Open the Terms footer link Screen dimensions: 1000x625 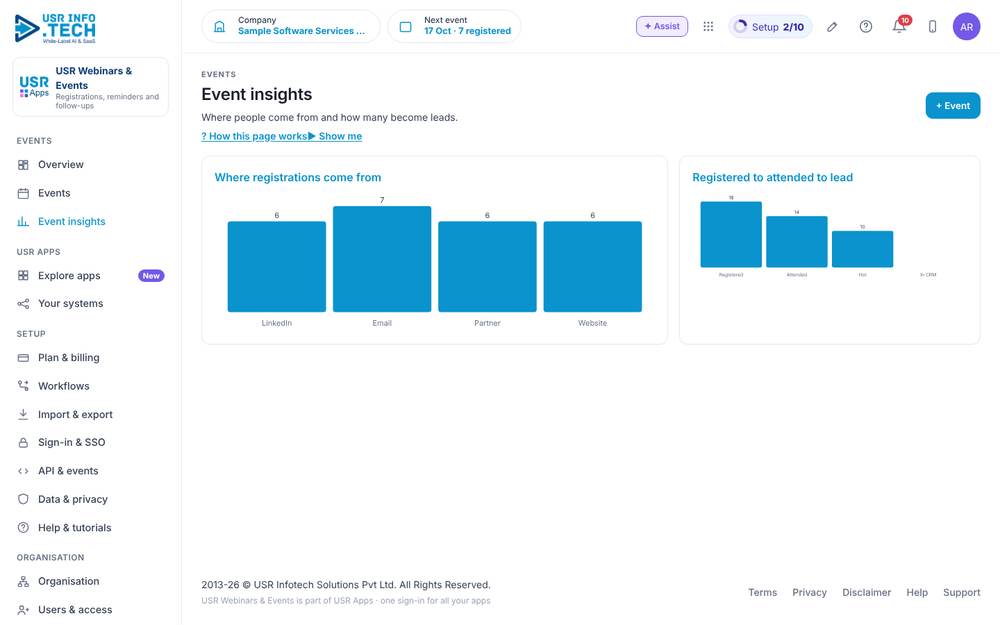pos(763,592)
